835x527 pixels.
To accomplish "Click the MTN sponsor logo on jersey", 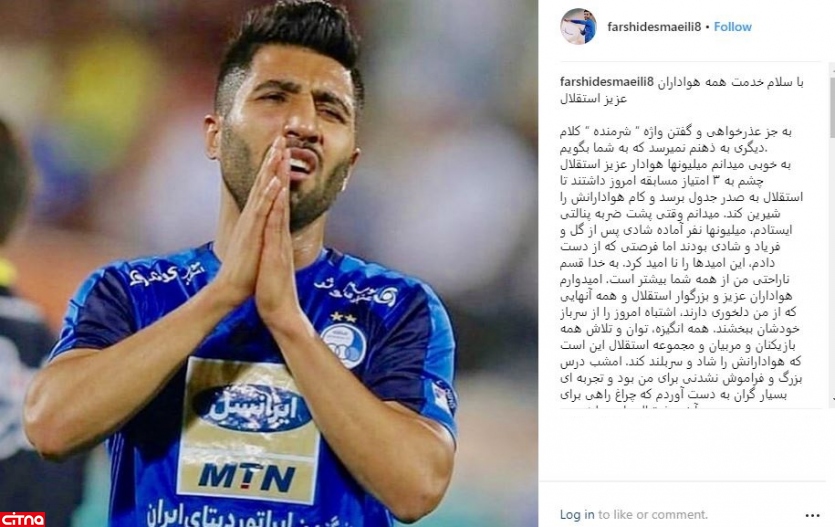I will point(247,477).
